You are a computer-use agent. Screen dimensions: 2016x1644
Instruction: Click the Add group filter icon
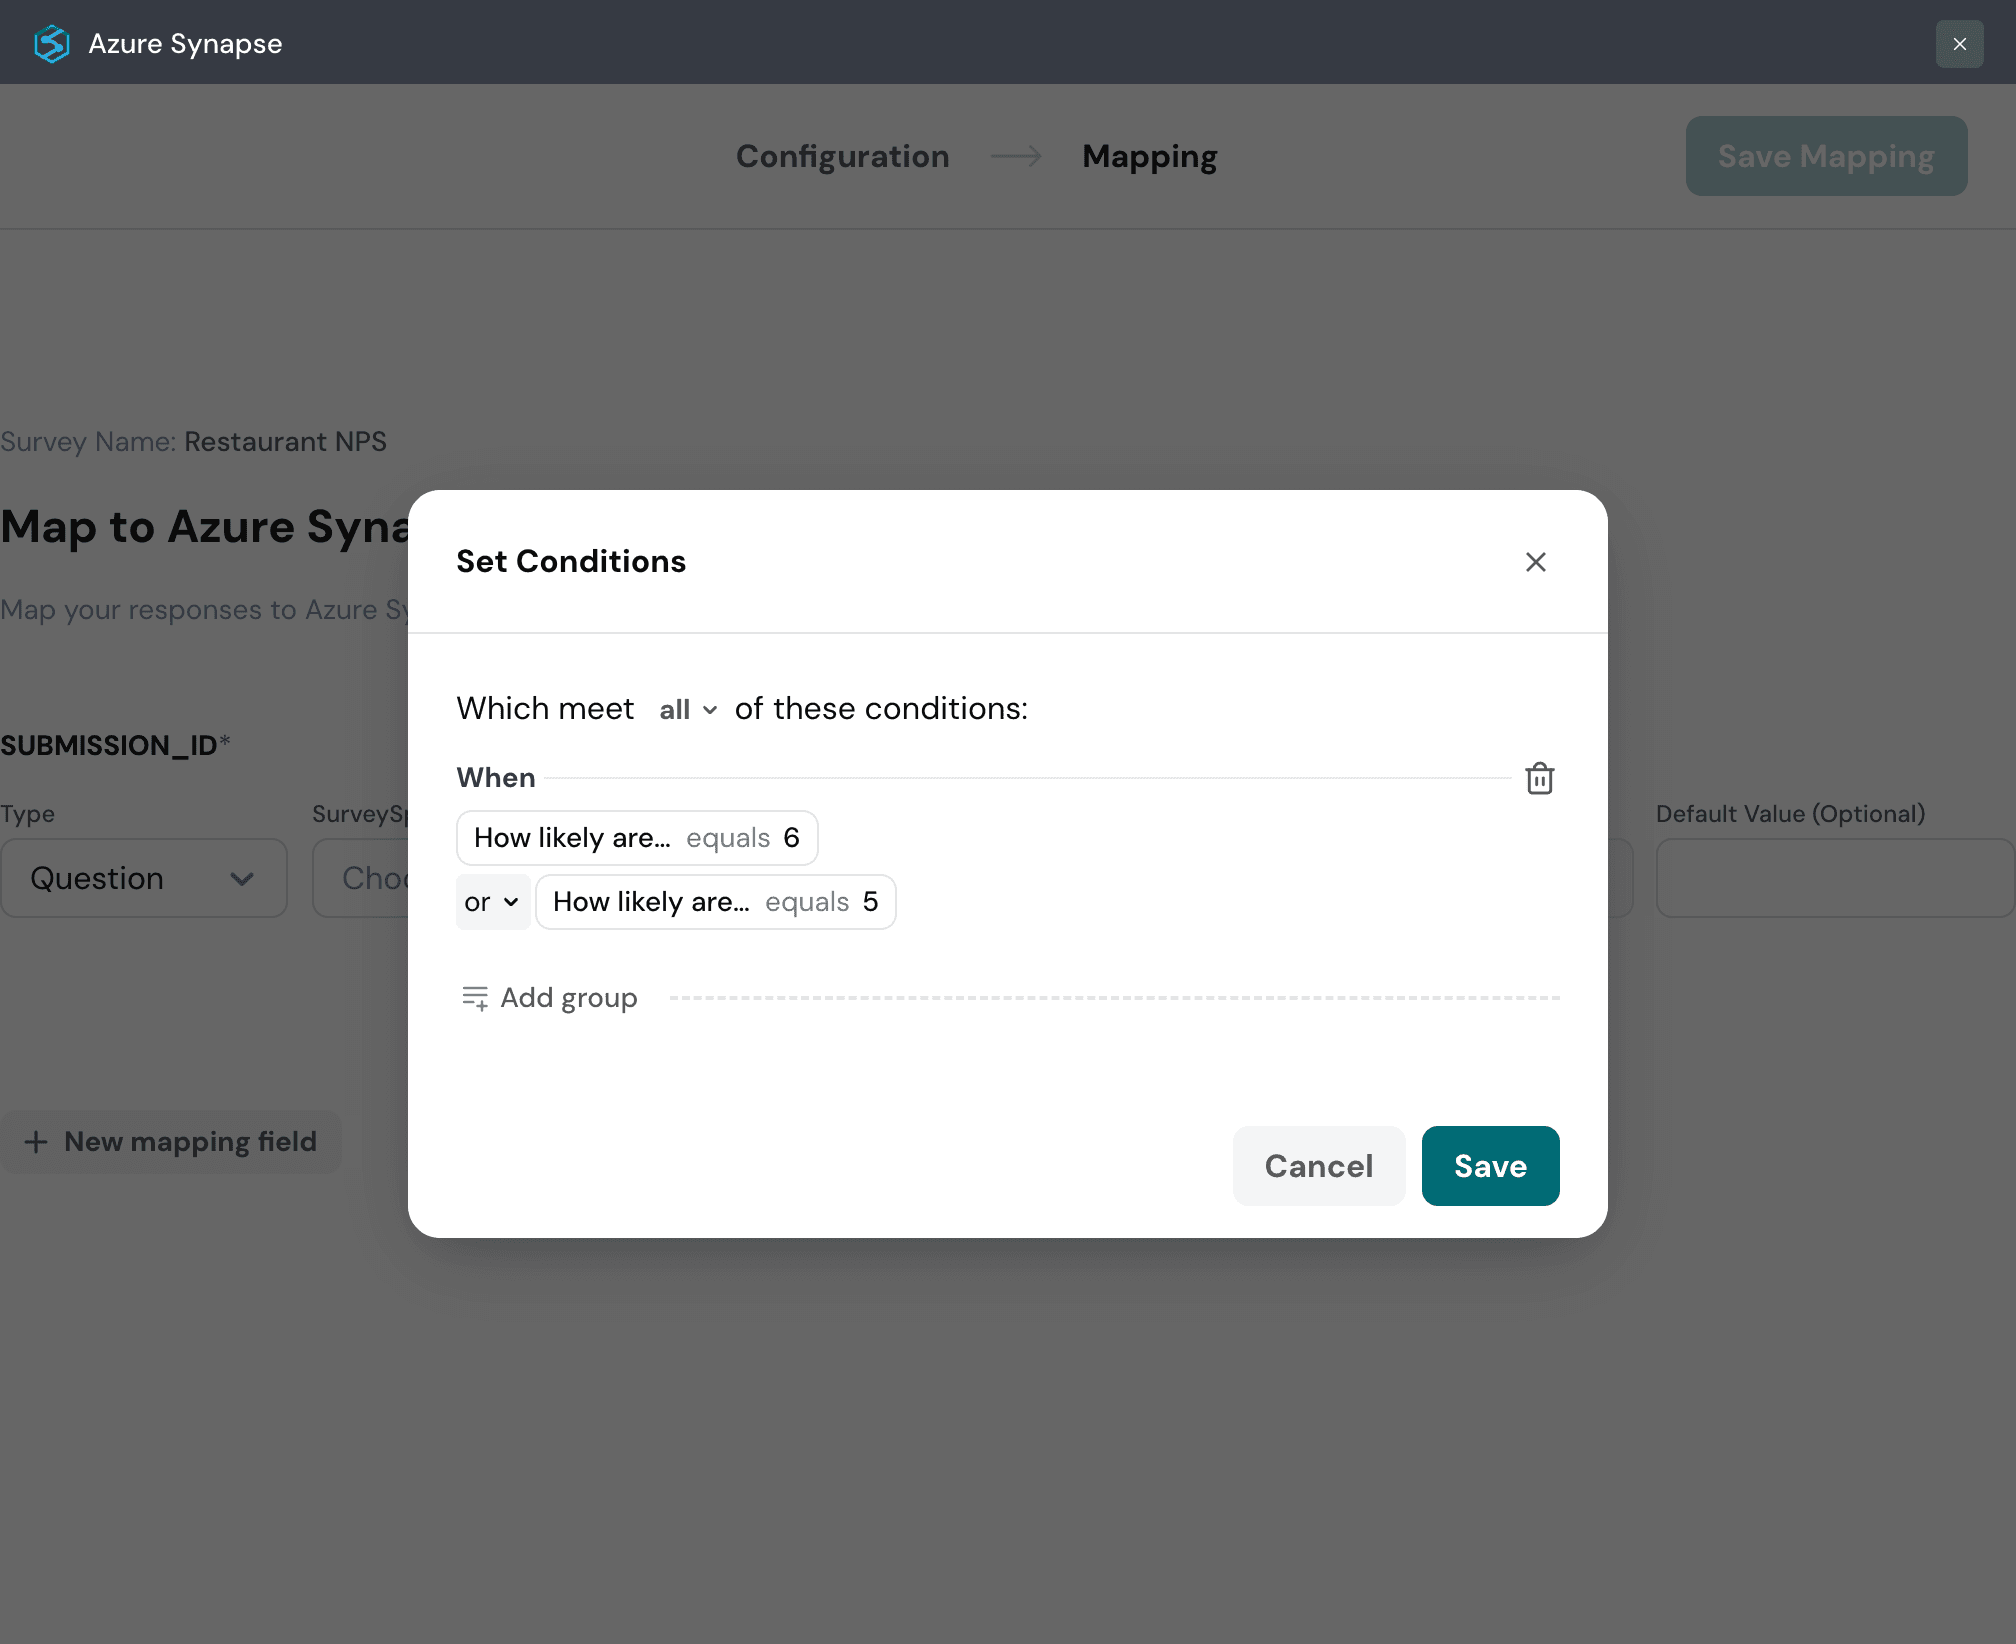pos(475,997)
